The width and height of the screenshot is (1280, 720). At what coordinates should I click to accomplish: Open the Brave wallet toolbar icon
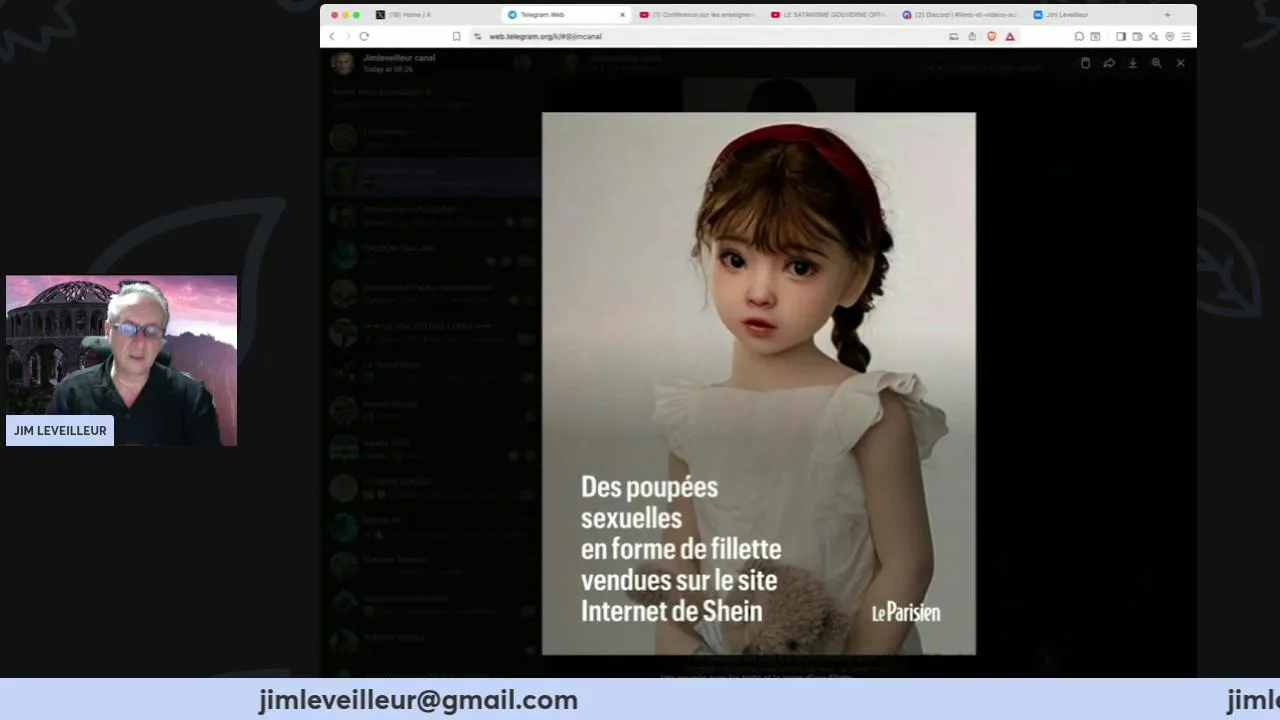[x=1137, y=36]
